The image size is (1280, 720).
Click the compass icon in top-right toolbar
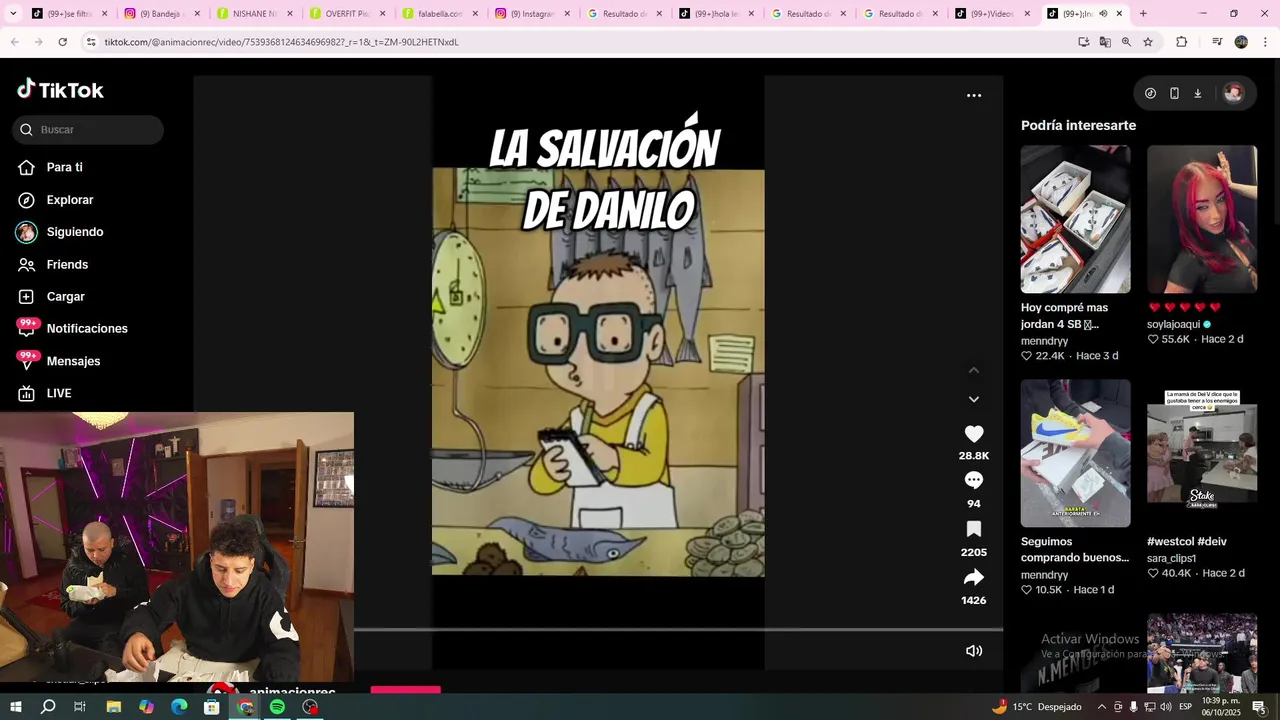1150,93
